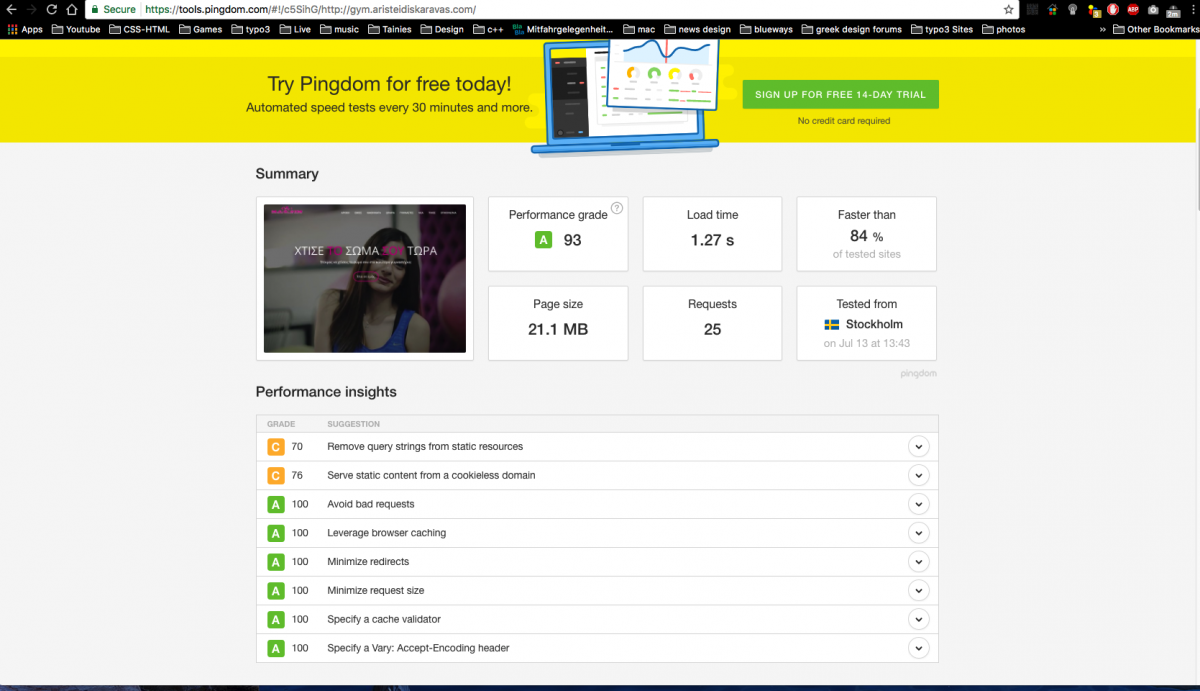The height and width of the screenshot is (691, 1200).
Task: Open the Youtube bookmarks folder
Action: click(x=76, y=29)
